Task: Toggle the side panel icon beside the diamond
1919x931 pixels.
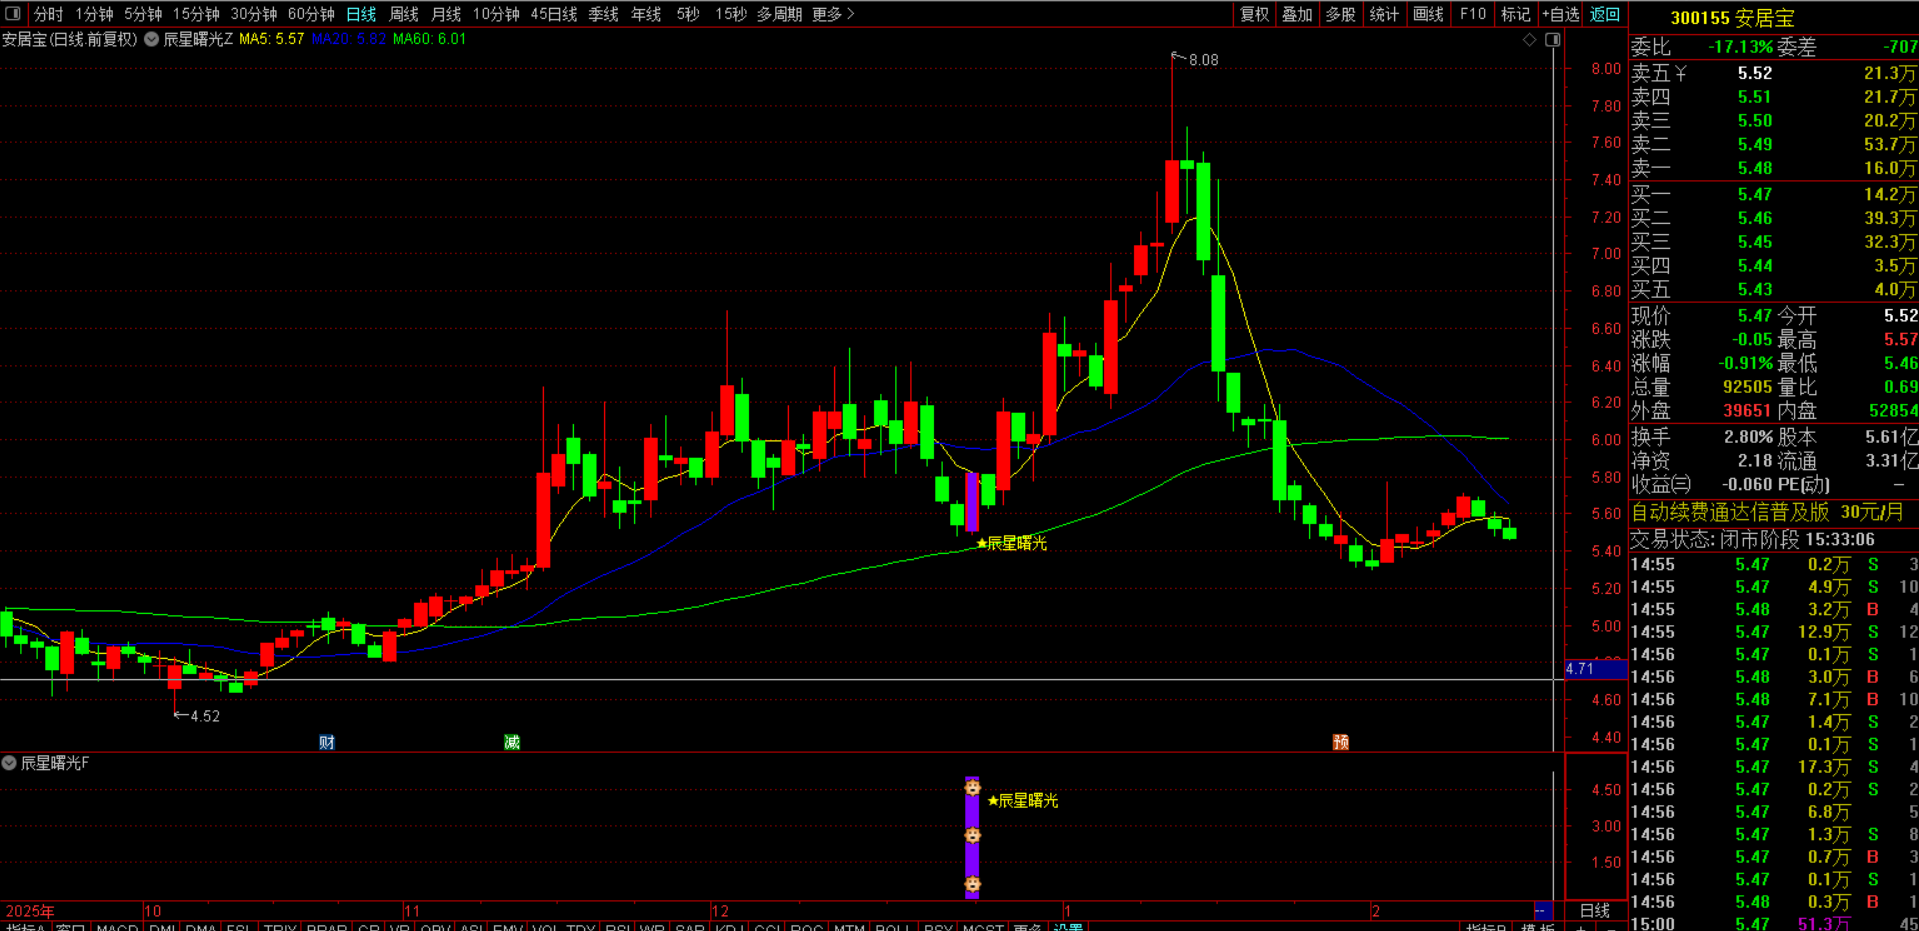Action: (1553, 40)
